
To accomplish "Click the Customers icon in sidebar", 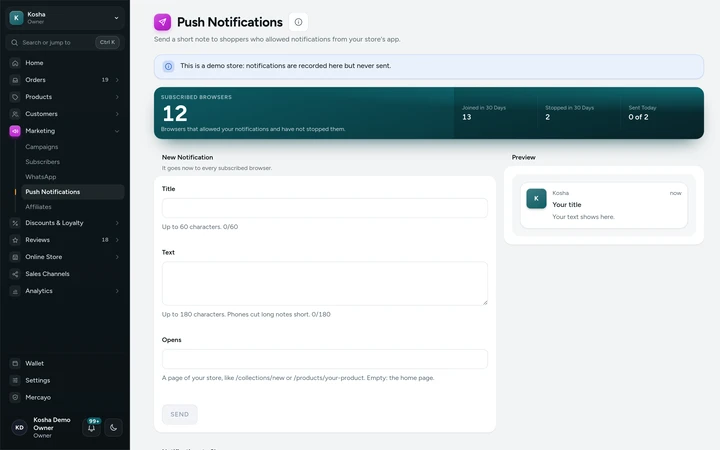I will [x=15, y=114].
